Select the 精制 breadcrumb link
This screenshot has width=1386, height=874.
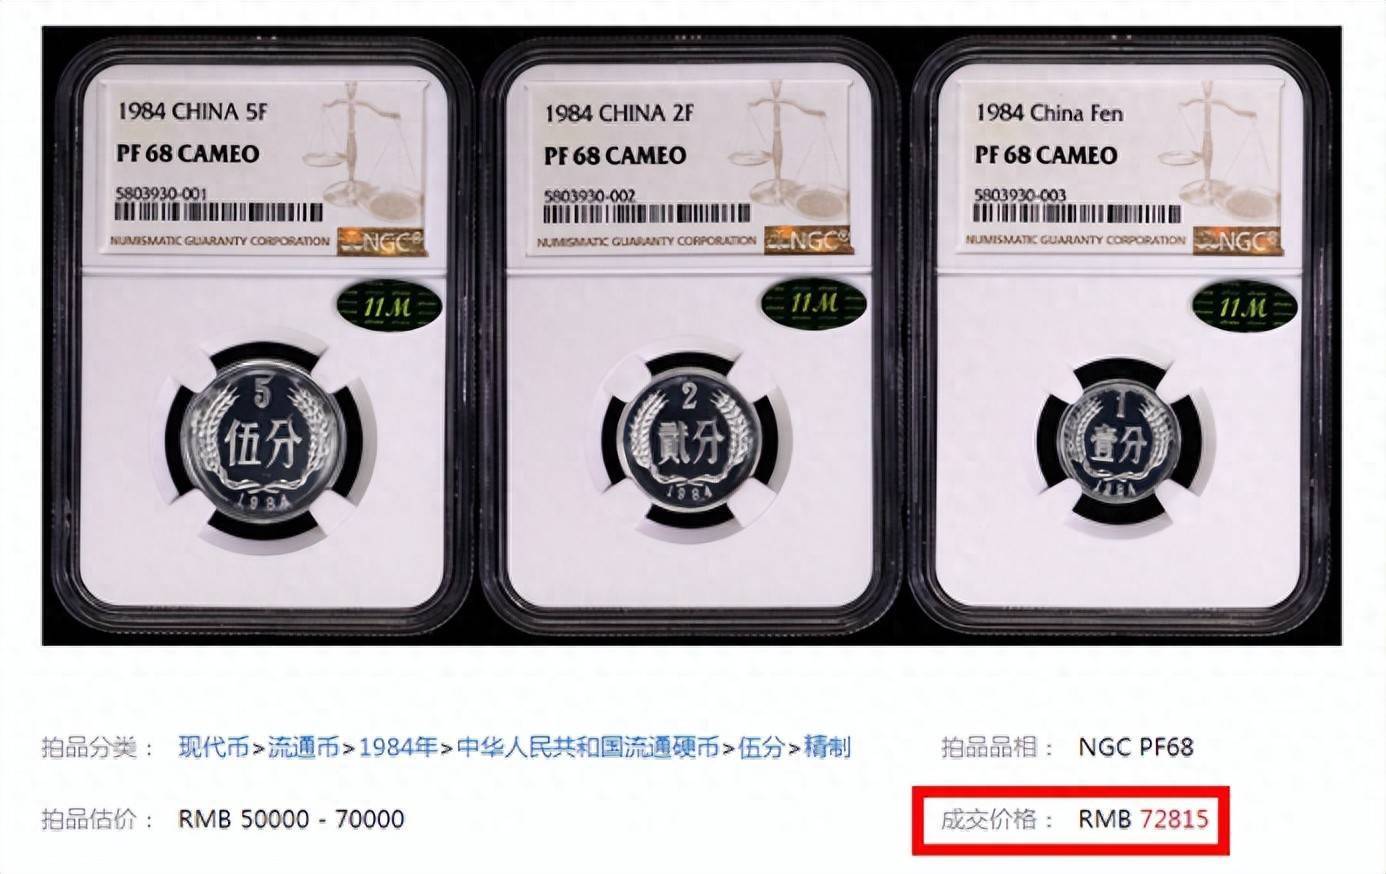(x=827, y=747)
